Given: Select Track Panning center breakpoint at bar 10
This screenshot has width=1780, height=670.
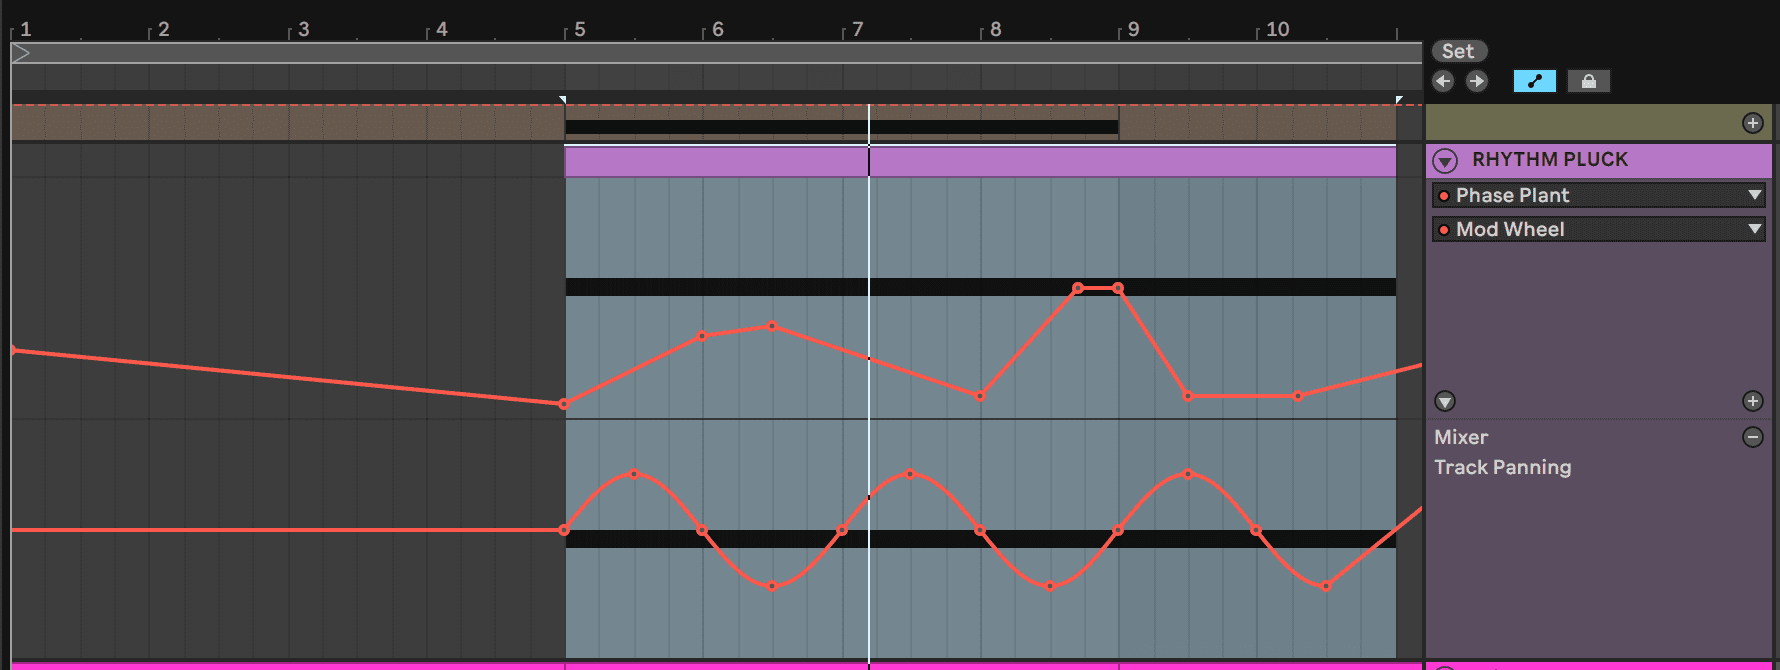Looking at the screenshot, I should coord(1256,530).
